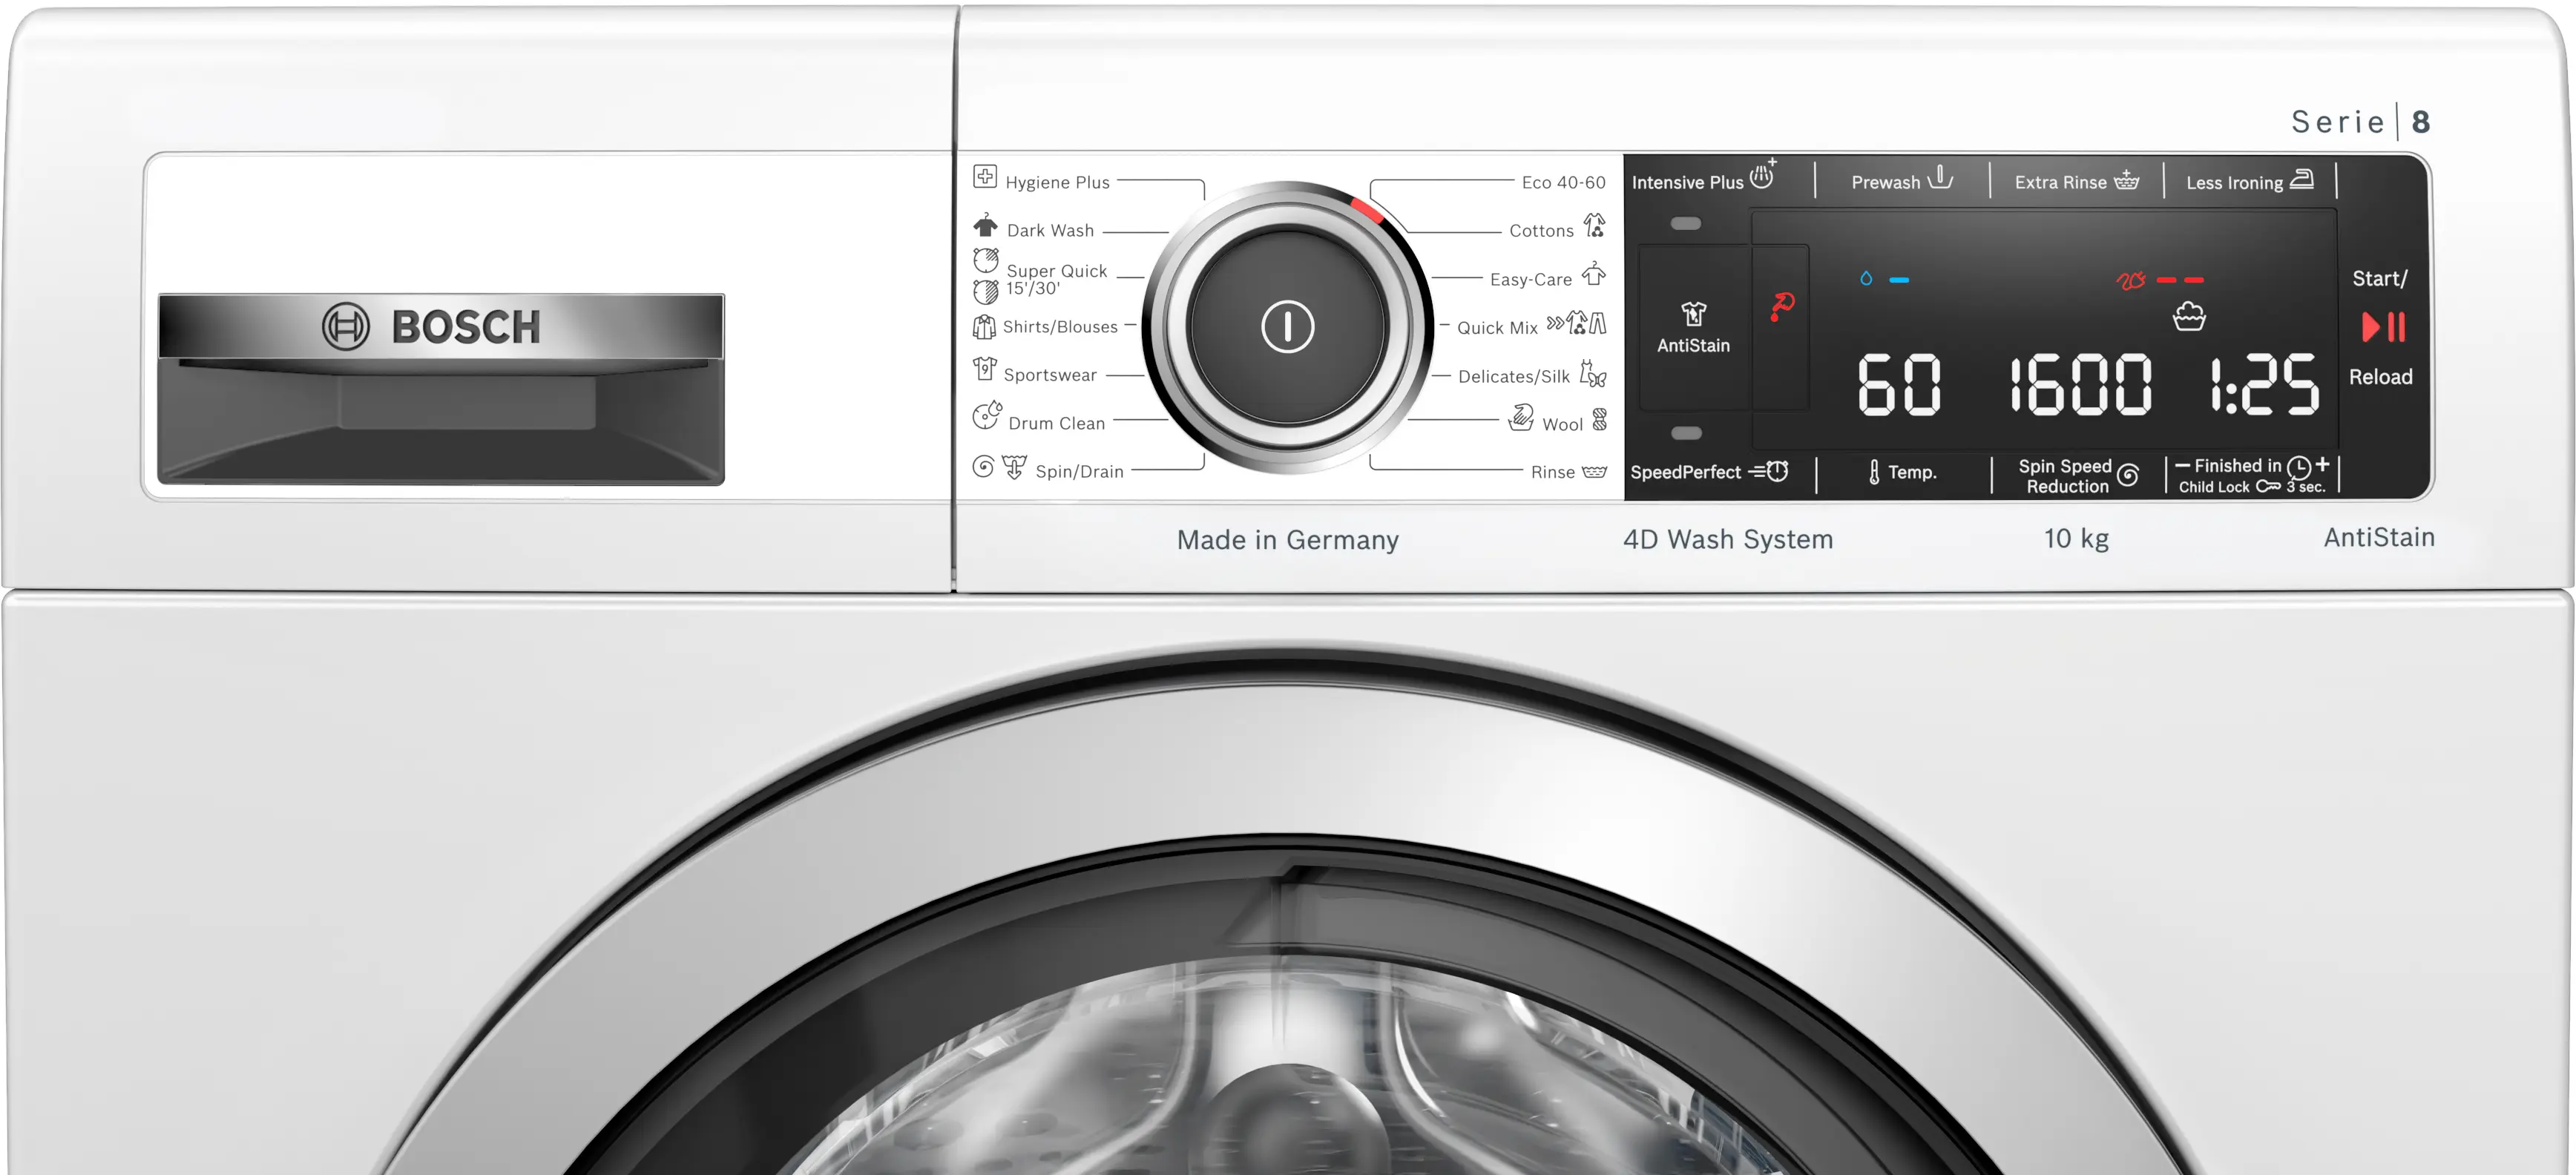Viewport: 2576px width, 1175px height.
Task: Tap the 4D Wash System text
Action: 1727,539
